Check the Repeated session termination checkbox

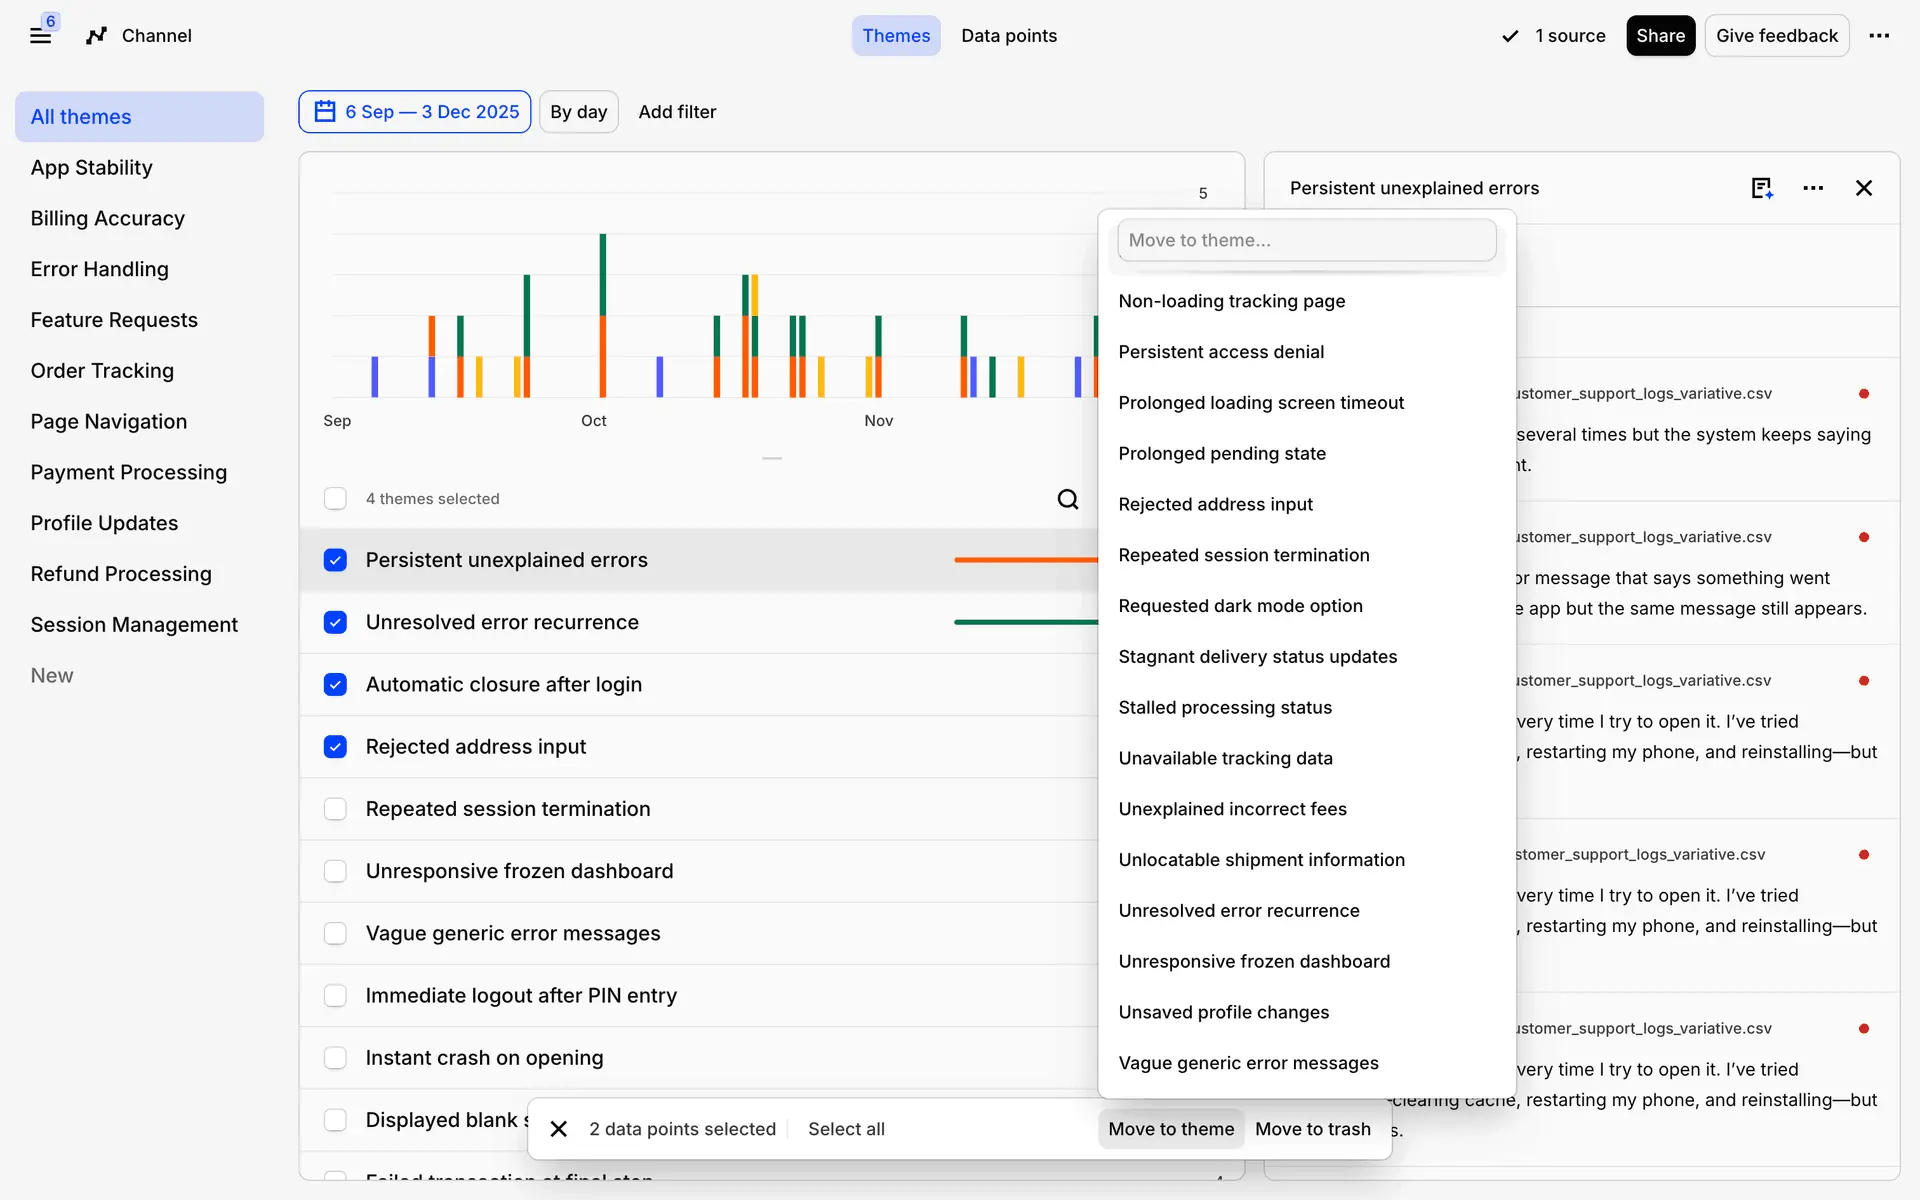[335, 809]
